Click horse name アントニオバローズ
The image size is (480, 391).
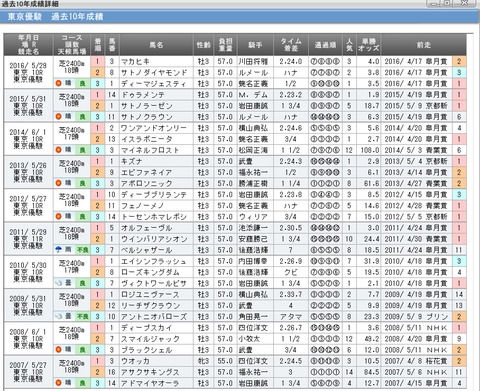[154, 317]
